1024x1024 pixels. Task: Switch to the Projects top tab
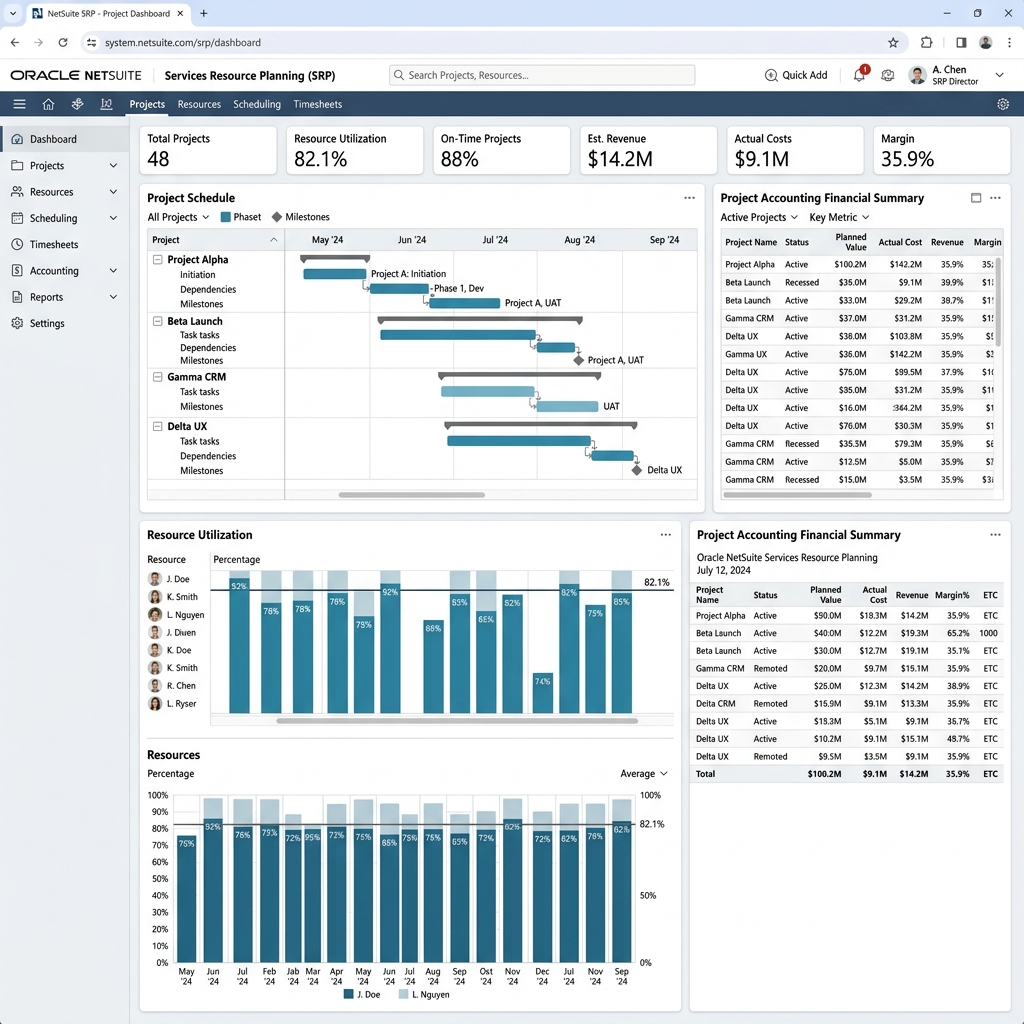click(x=147, y=104)
